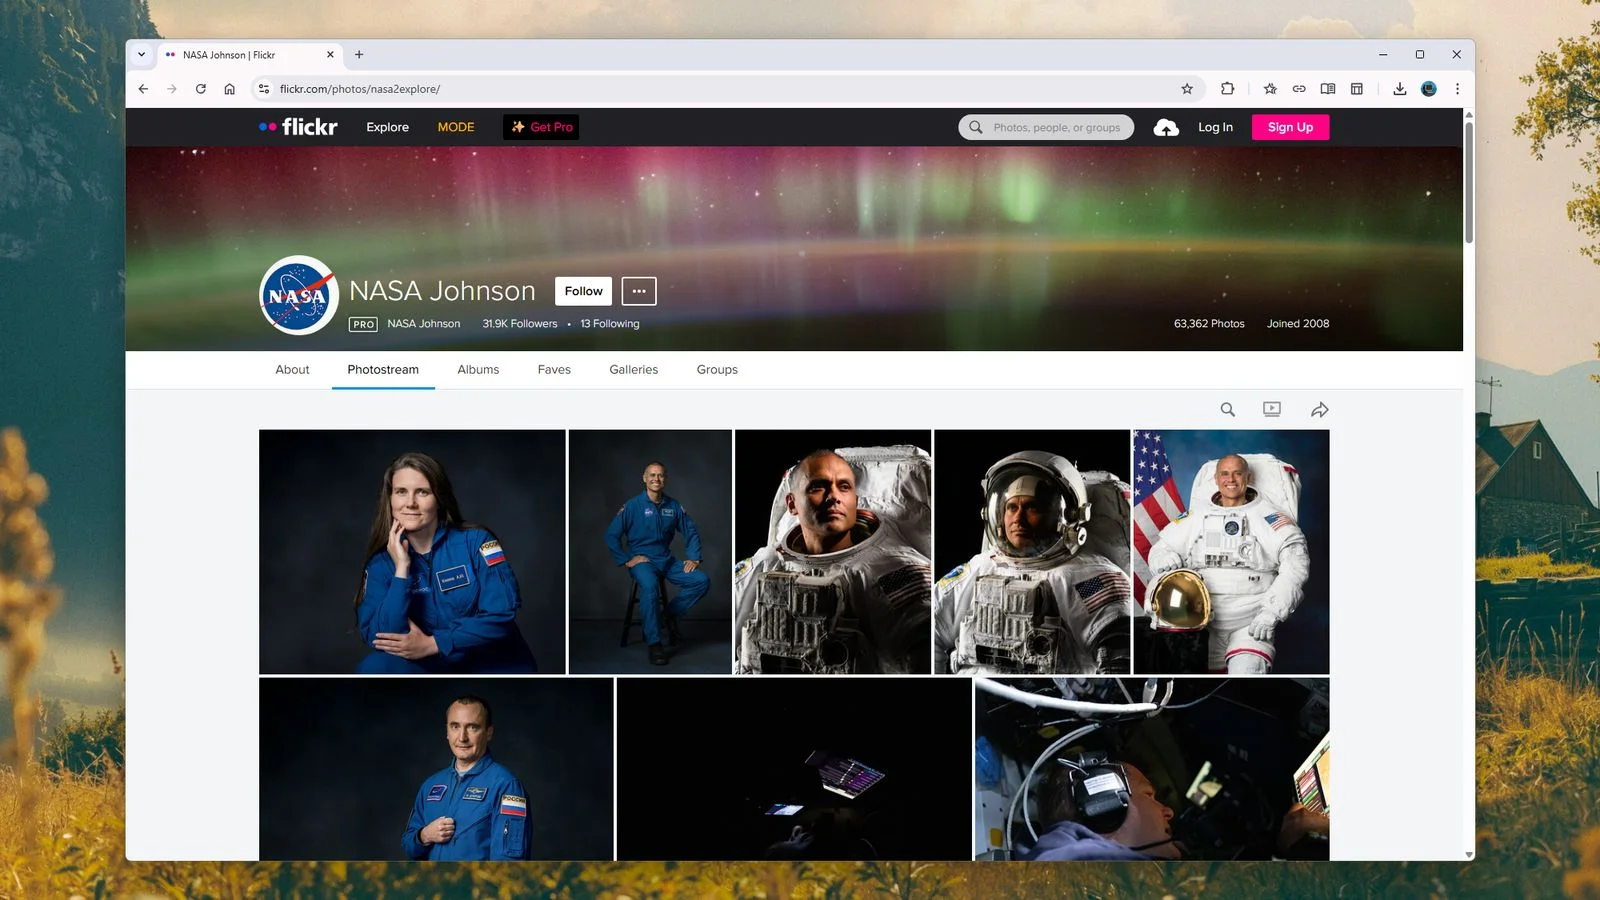Screen dimensions: 1600x900
Task: Switch to the Albums tab
Action: [x=478, y=370]
